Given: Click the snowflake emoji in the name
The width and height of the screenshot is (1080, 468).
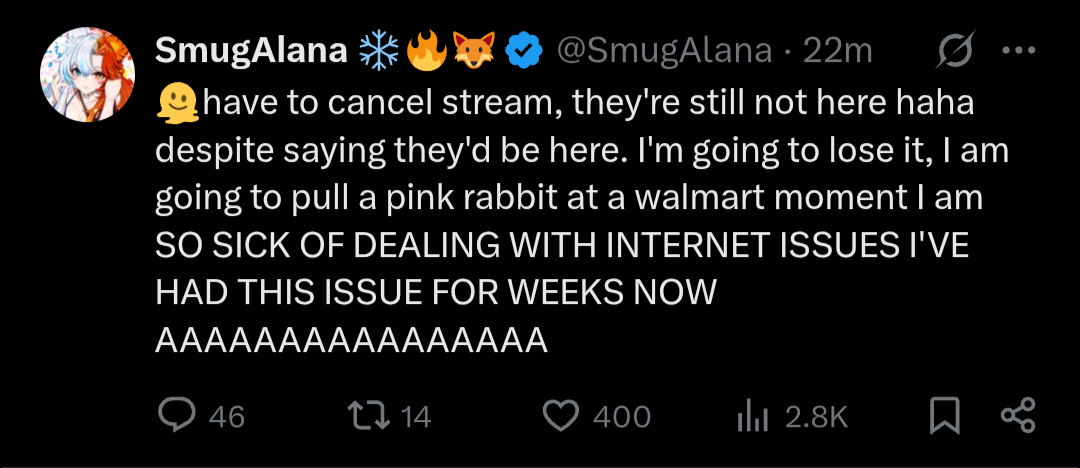Looking at the screenshot, I should [x=377, y=51].
